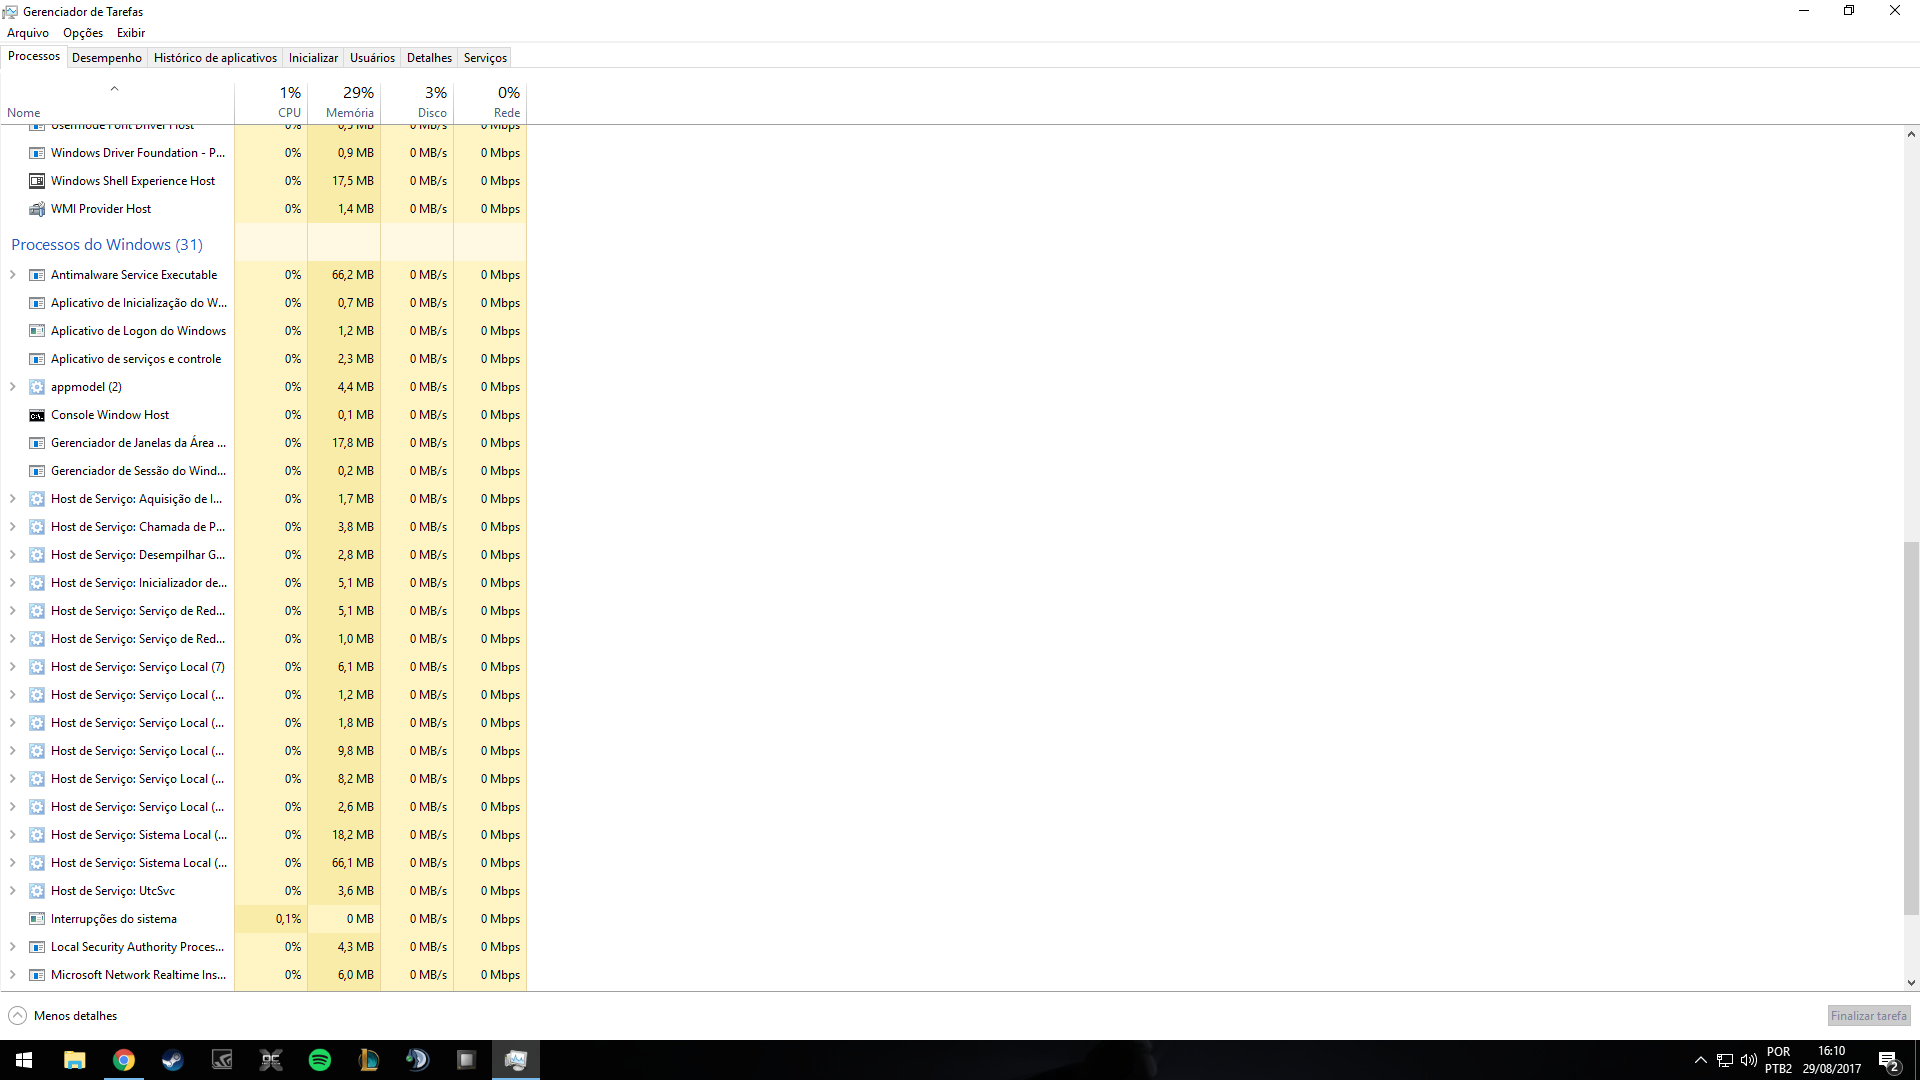
Task: Click the Windows Driver Foundation process icon
Action: tap(37, 153)
